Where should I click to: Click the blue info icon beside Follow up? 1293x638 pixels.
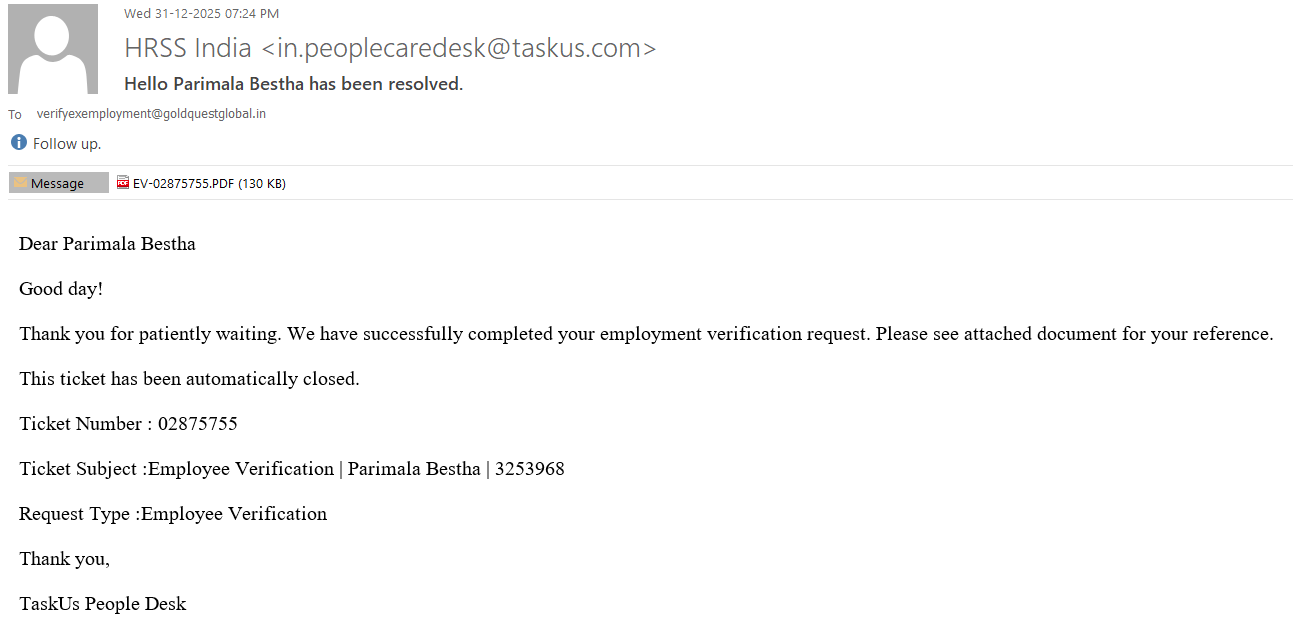click(18, 143)
